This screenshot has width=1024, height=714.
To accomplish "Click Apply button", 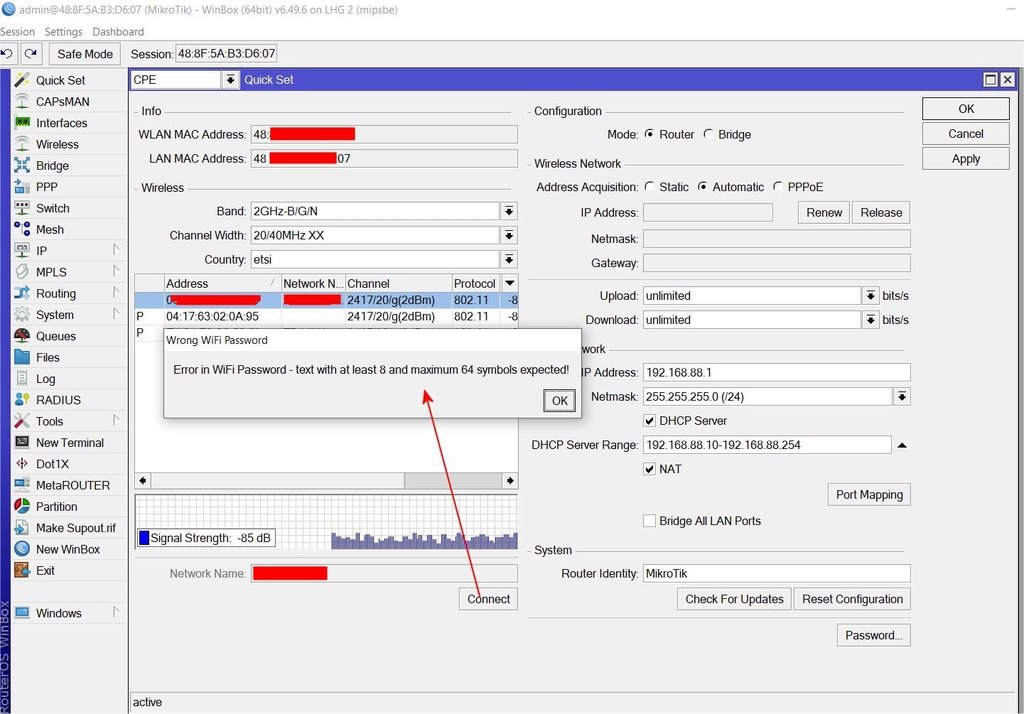I will pyautogui.click(x=966, y=159).
